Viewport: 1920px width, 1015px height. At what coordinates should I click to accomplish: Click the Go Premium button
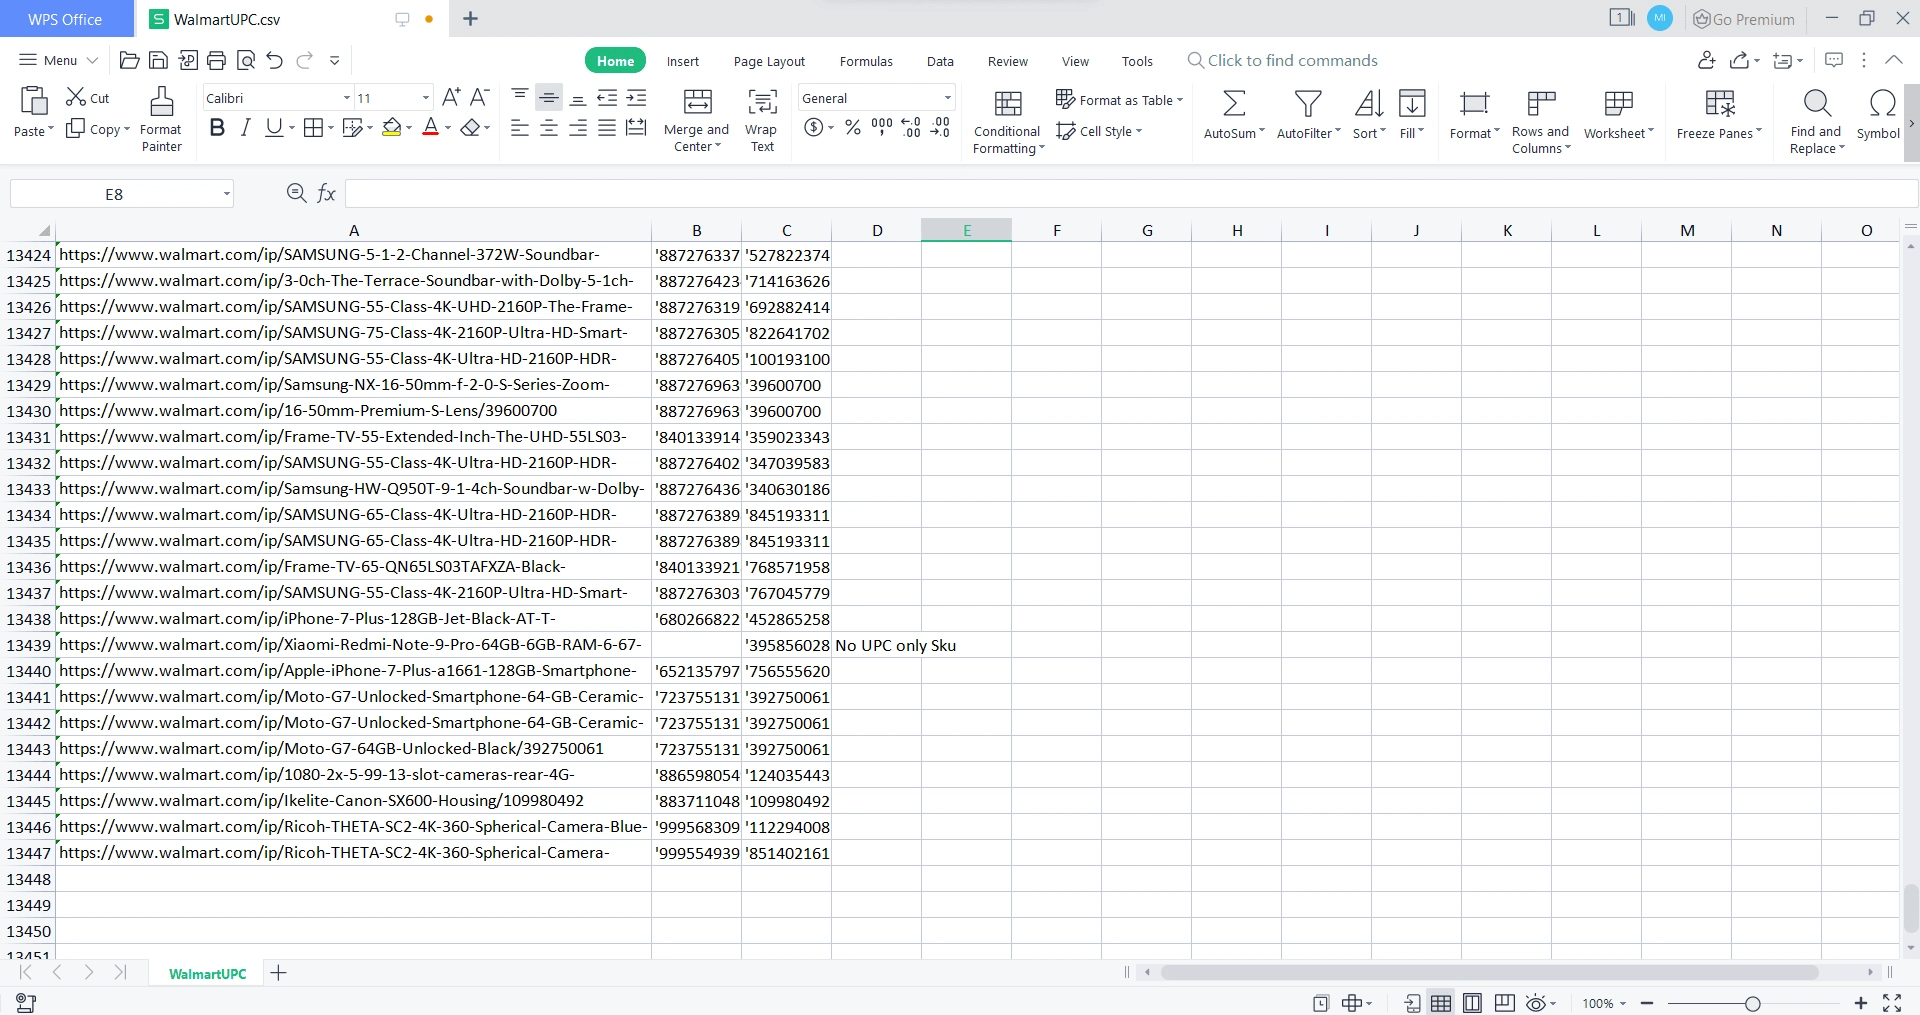(1743, 19)
